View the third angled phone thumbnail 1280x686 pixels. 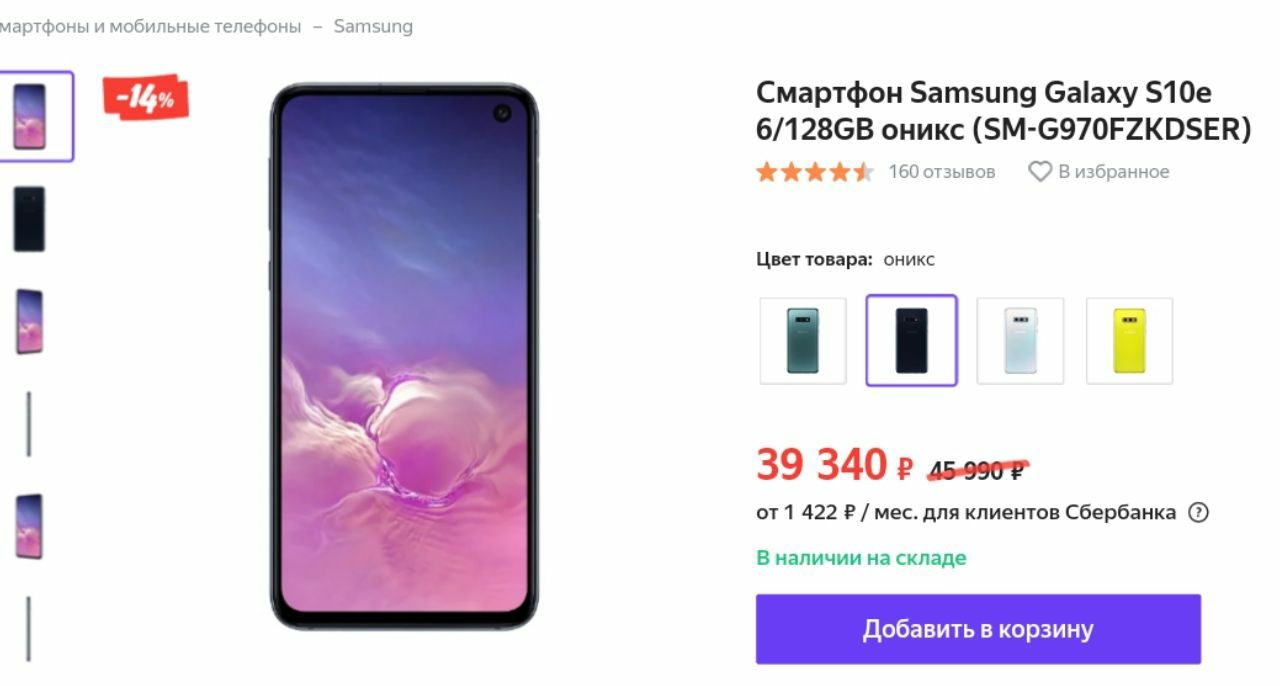point(30,322)
